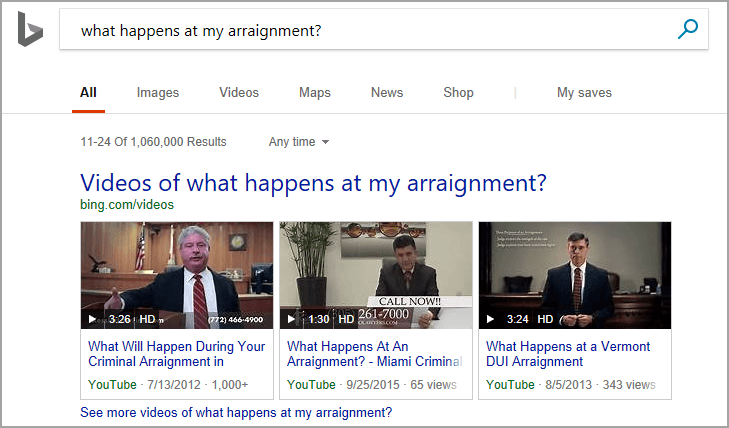Play the 3:24 video via play icon

[x=490, y=319]
